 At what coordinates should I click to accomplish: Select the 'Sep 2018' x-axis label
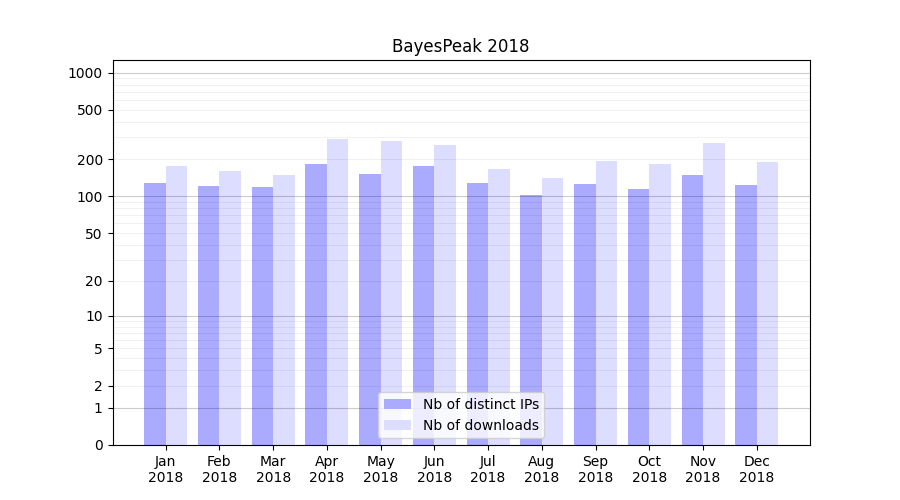[x=595, y=469]
